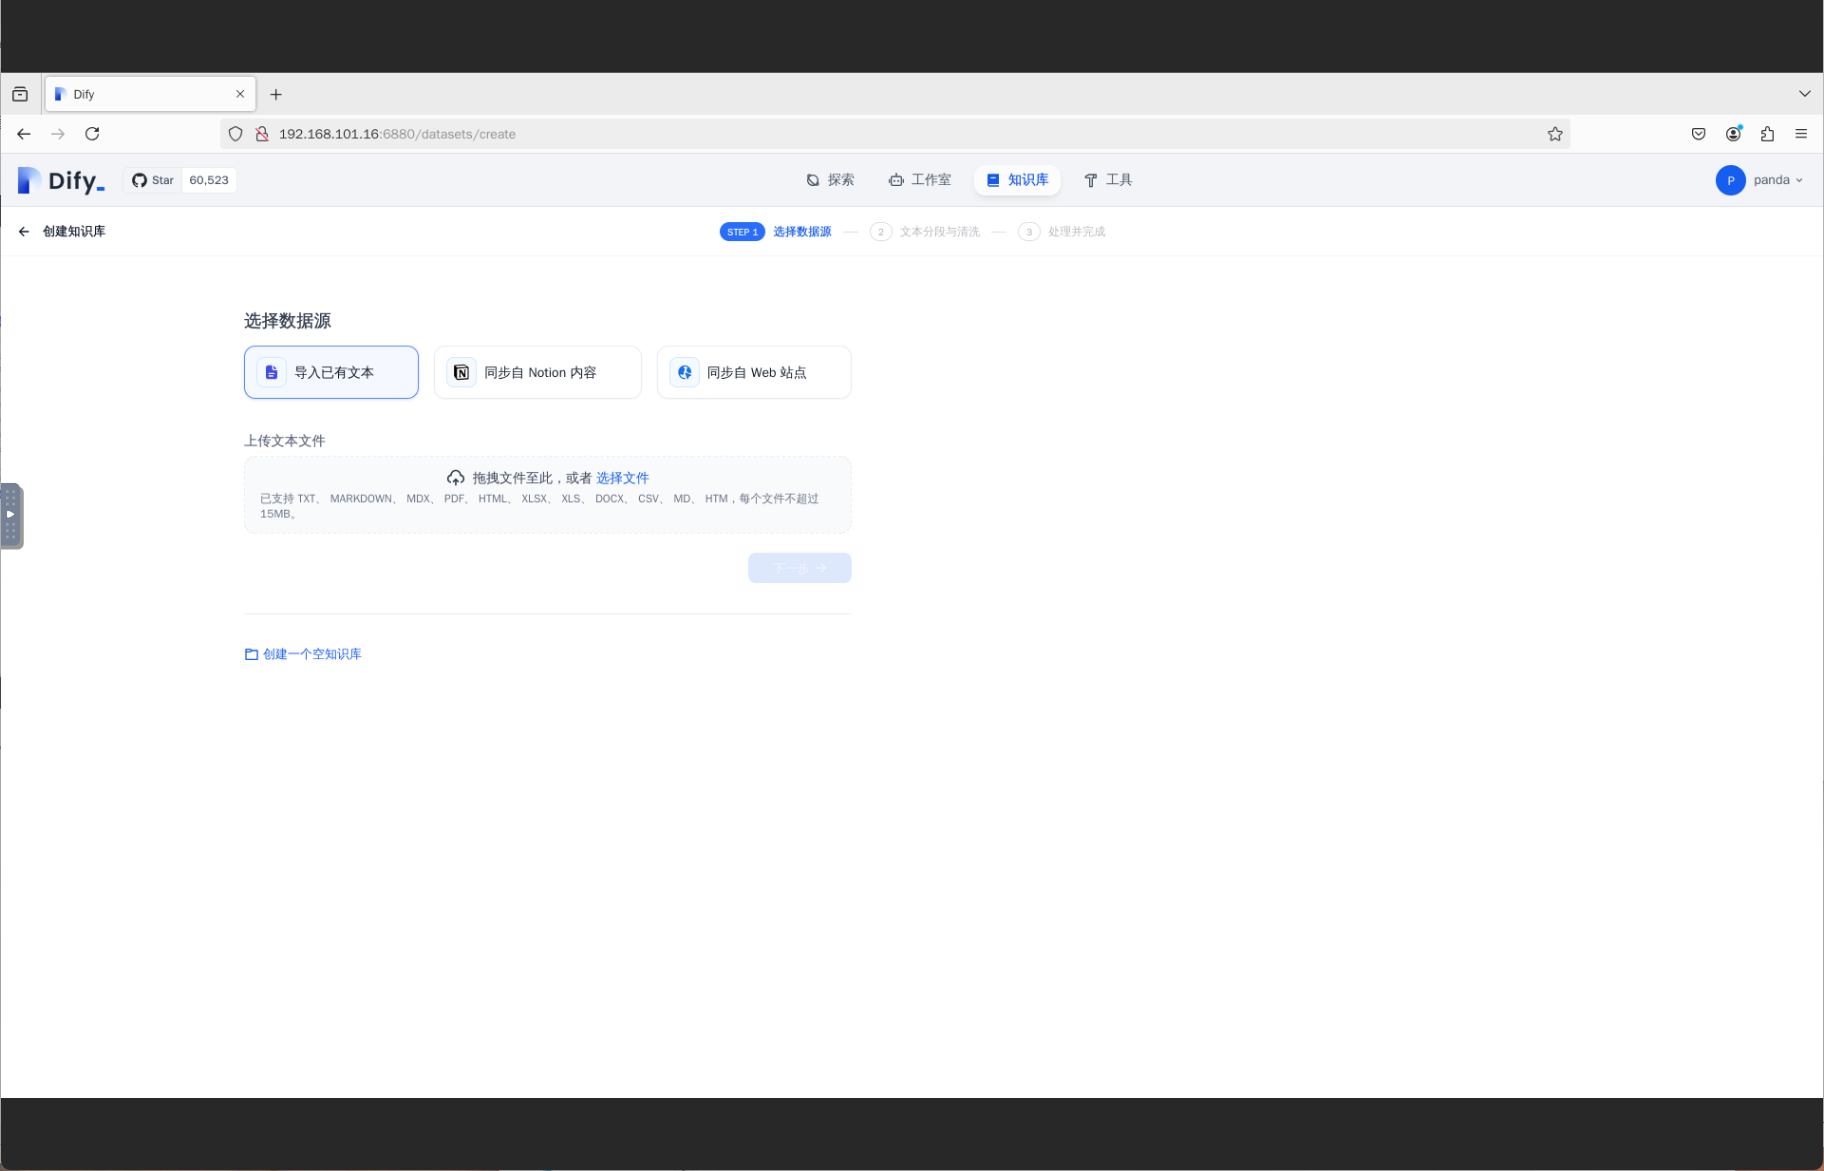This screenshot has width=1824, height=1171.
Task: Open the panda account dropdown
Action: 1760,180
